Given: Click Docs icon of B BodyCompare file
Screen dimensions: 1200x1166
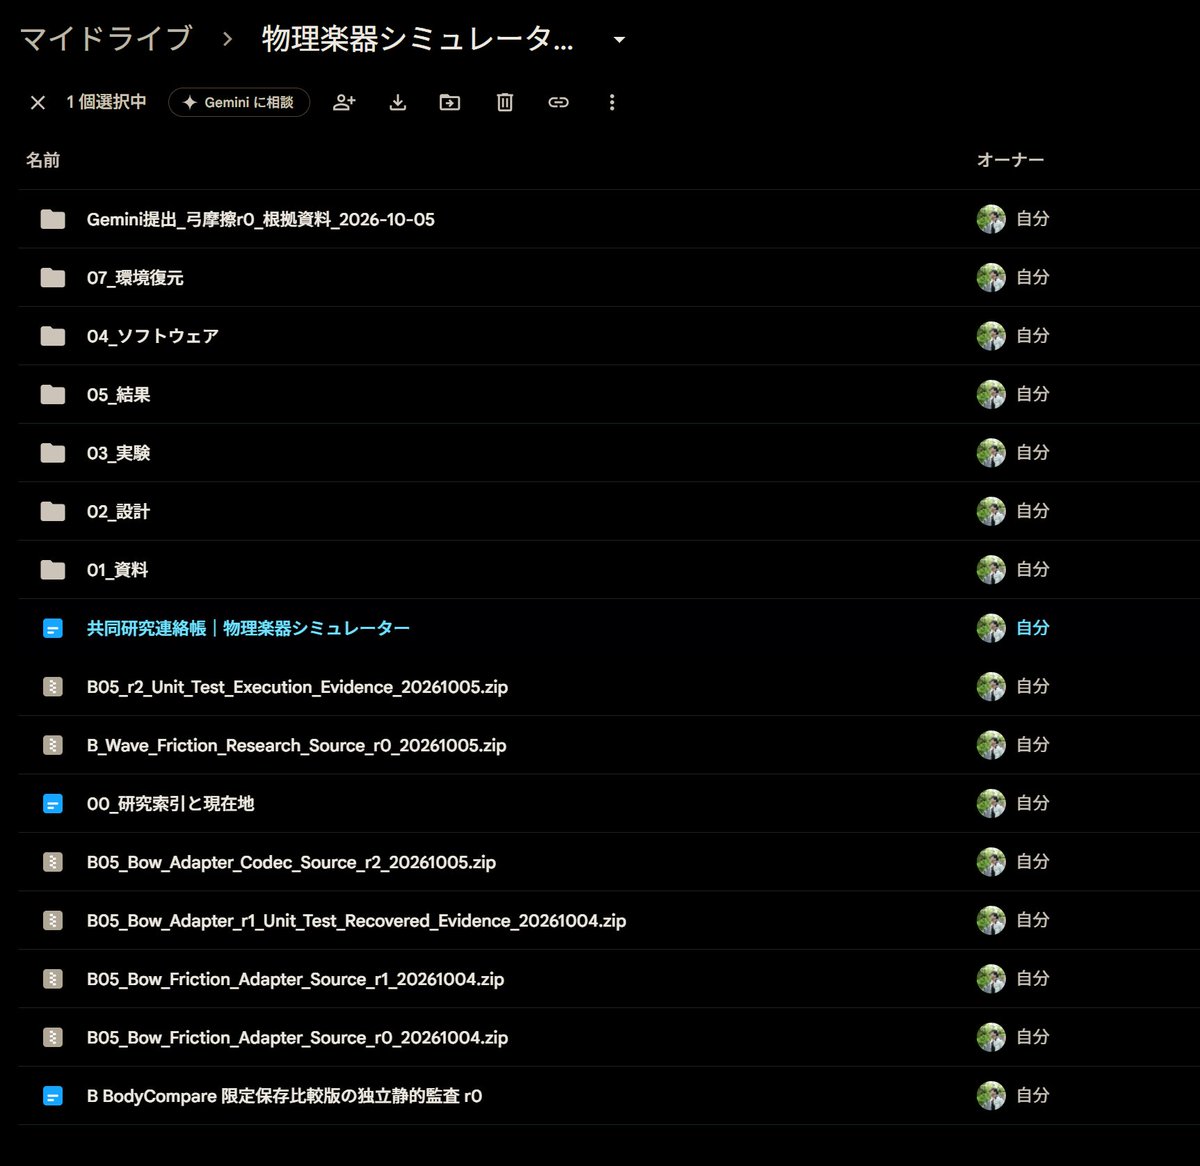Looking at the screenshot, I should coord(53,1097).
